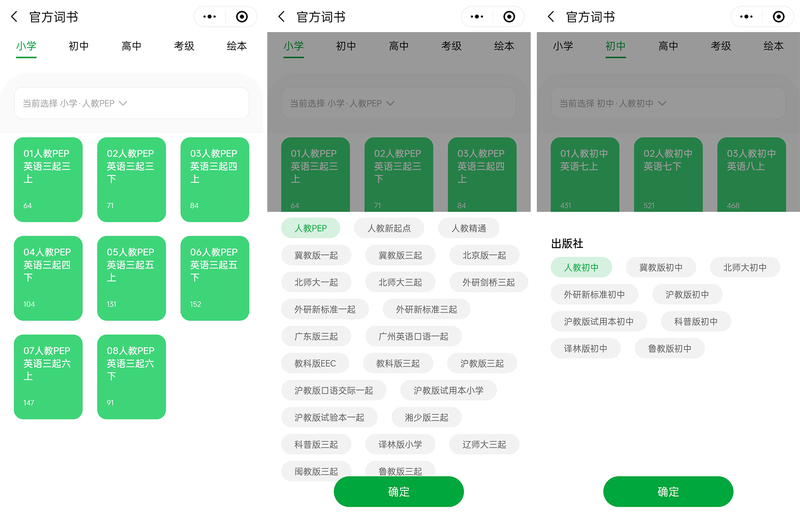Switch to 初中 tab in left screen

click(79, 46)
